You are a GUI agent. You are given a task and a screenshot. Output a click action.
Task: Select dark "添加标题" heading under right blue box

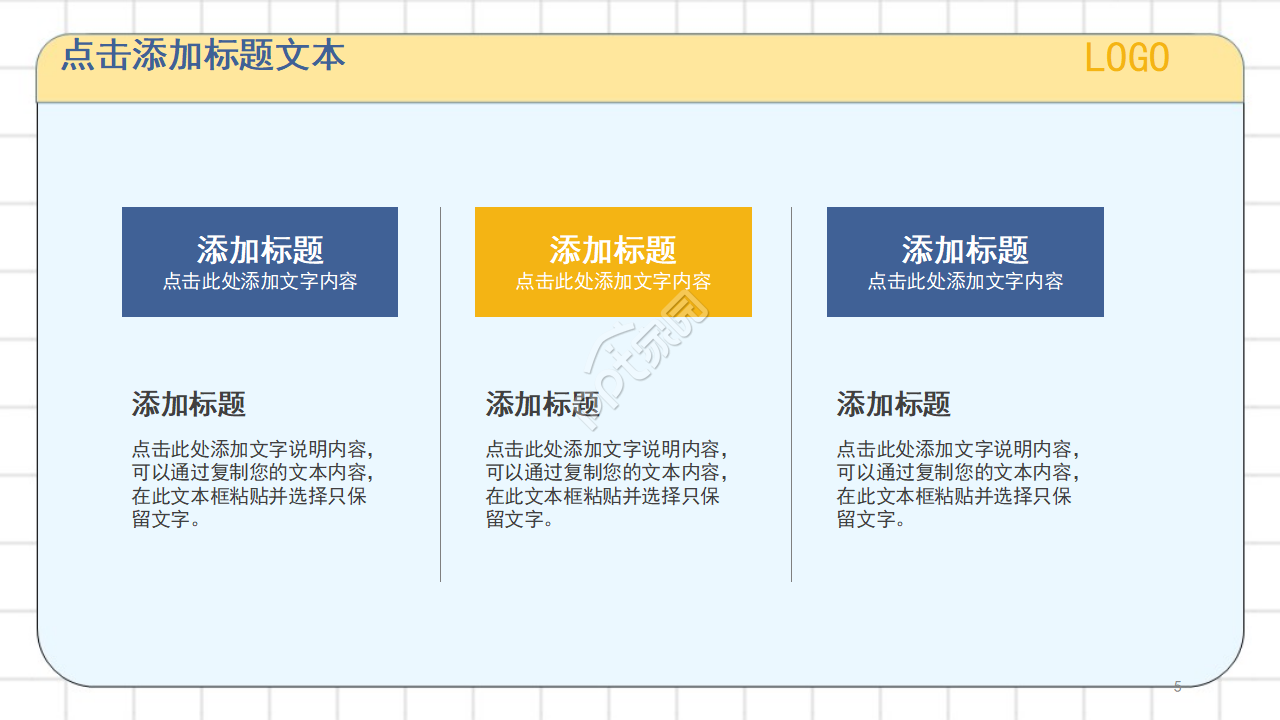(894, 404)
